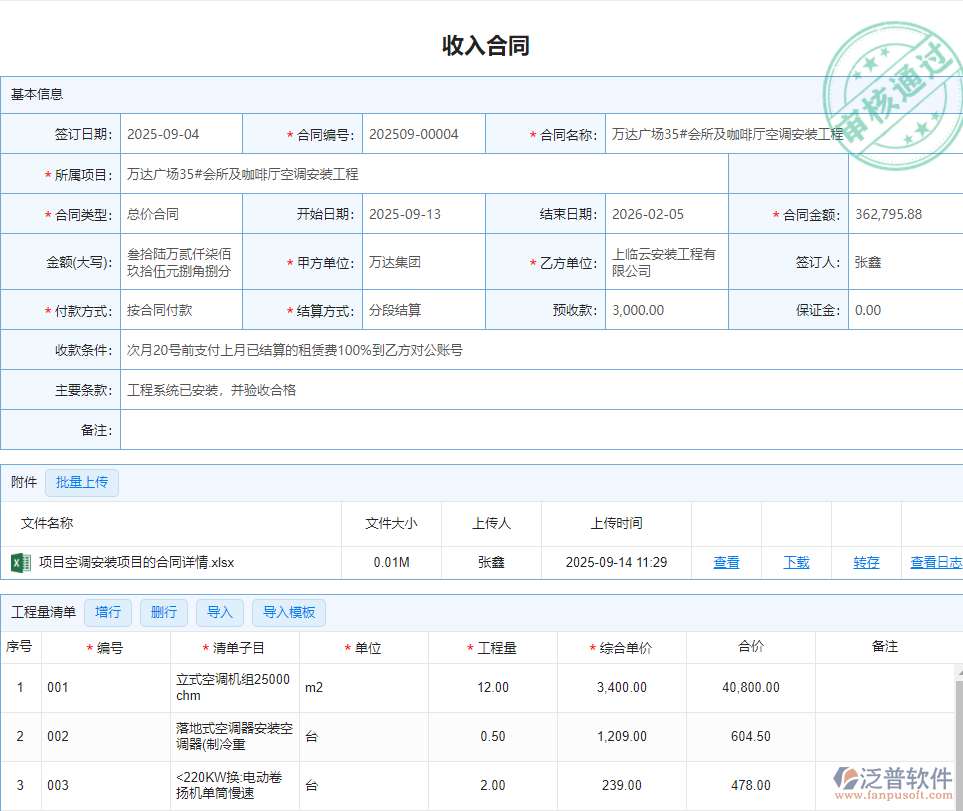The image size is (963, 811).
Task: View logs via 查看日志 link
Action: tap(935, 562)
